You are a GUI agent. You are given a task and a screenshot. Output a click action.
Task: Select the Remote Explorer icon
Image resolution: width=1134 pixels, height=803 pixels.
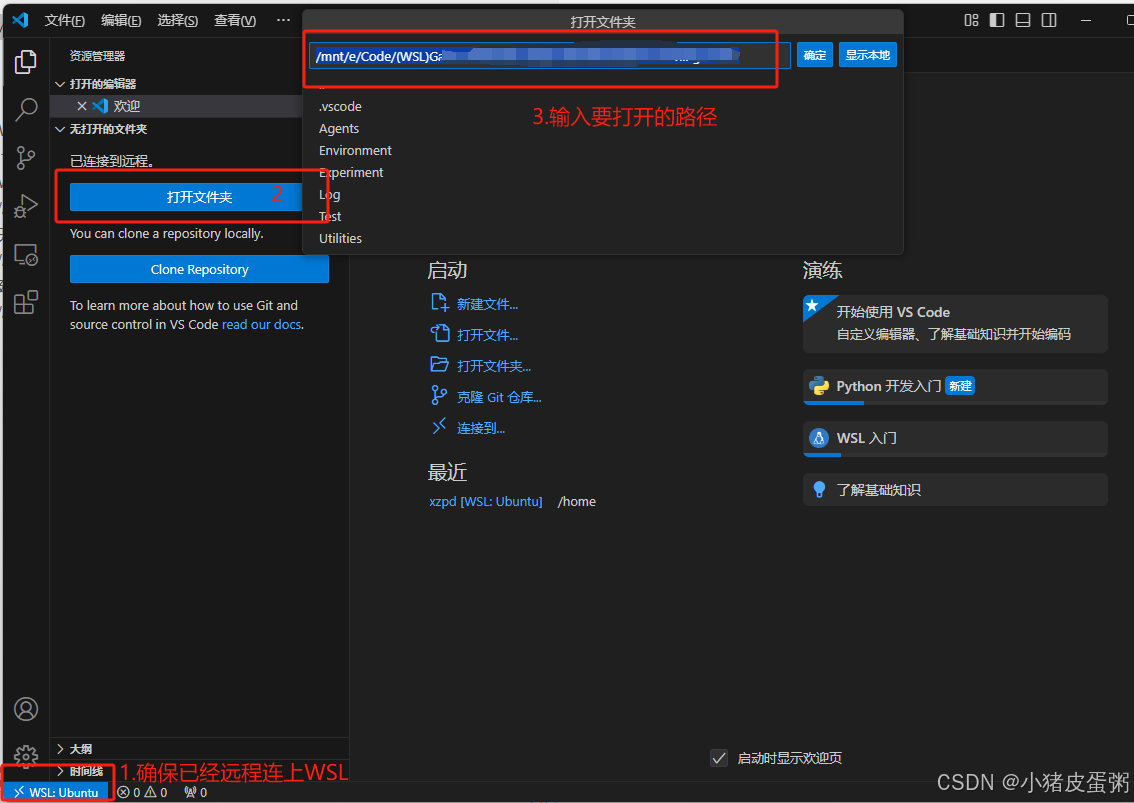[x=26, y=254]
